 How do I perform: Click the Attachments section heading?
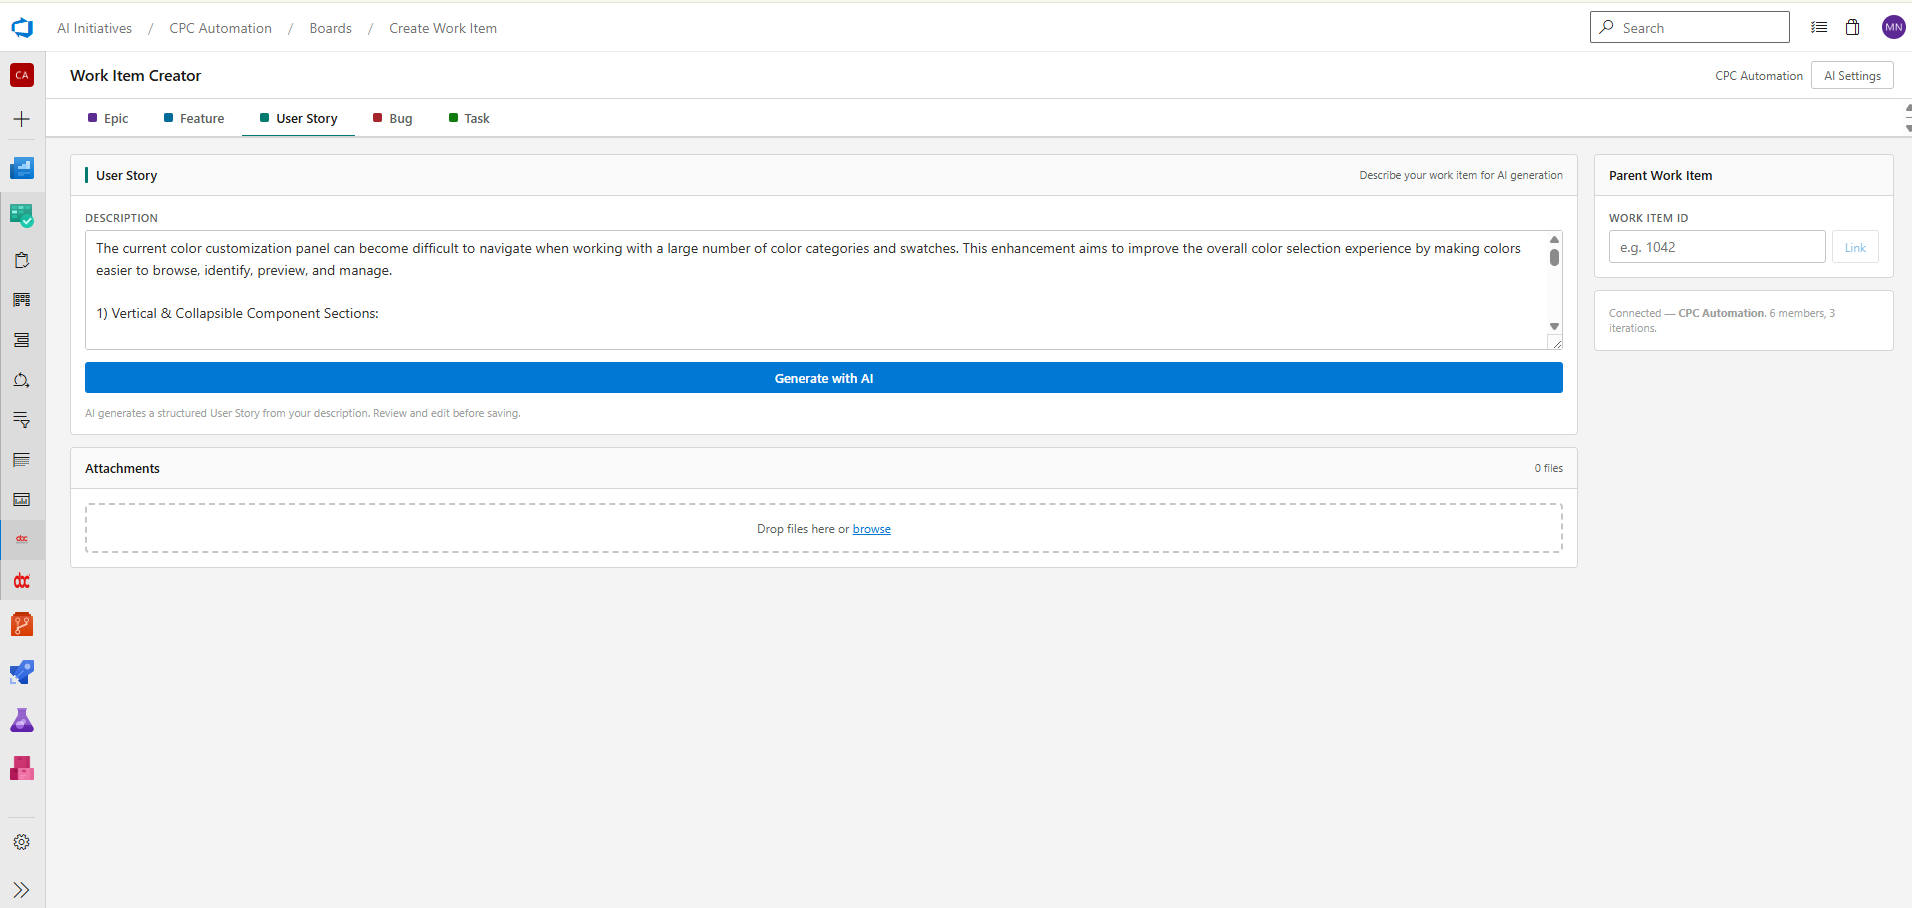point(122,468)
